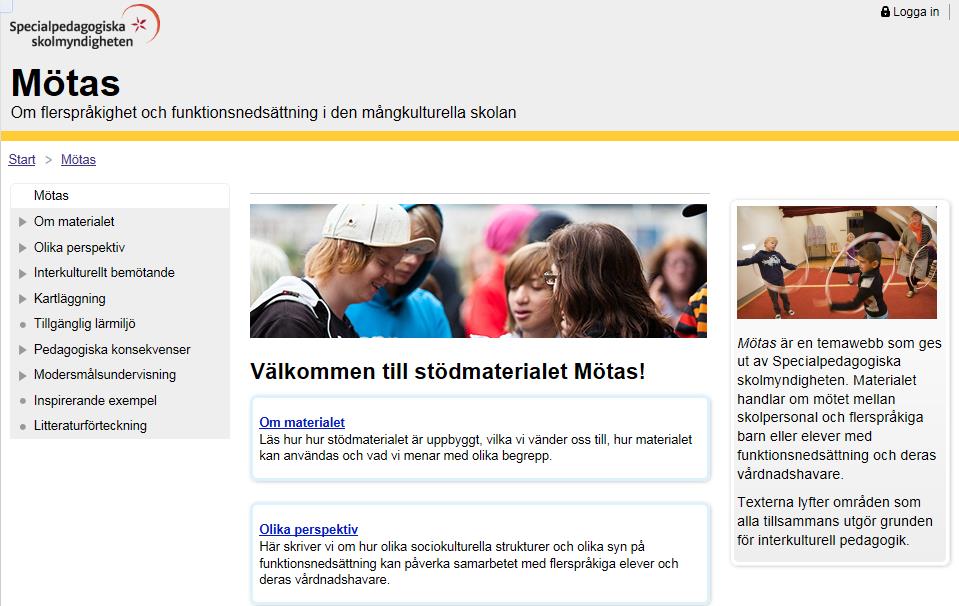
Task: Open the Olika perspektiv heading link
Action: [x=309, y=530]
